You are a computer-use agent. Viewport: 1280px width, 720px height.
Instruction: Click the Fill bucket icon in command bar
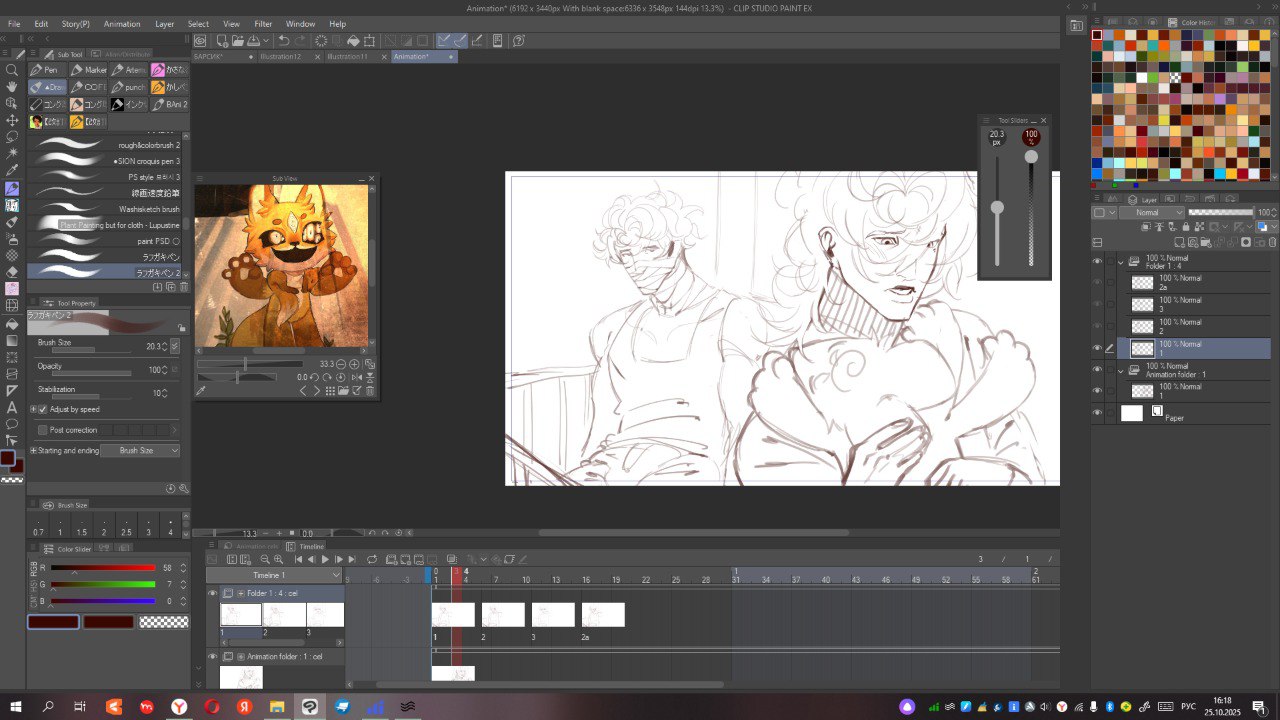(x=353, y=41)
